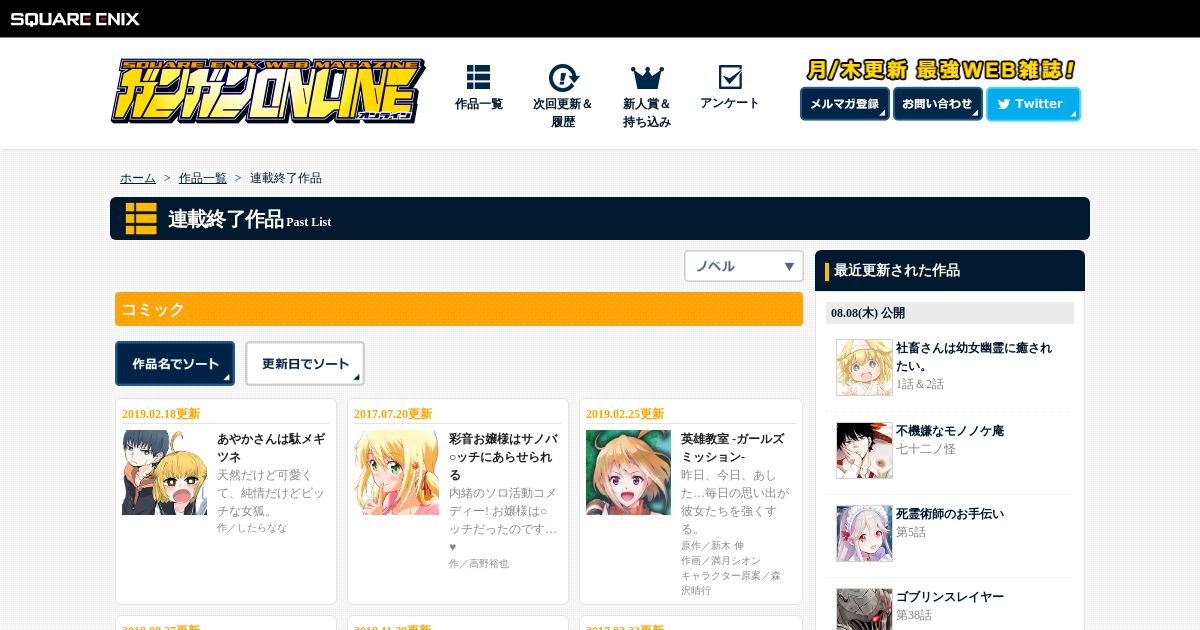This screenshot has width=1200, height=630.
Task: Click title 英雄教室 -ガールズミッション-
Action: (x=733, y=448)
